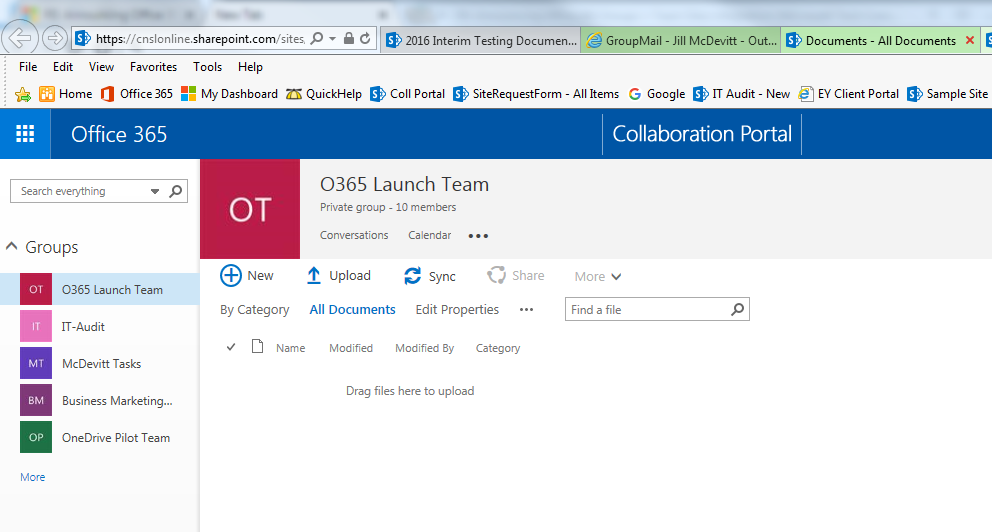Open the My Dashboard bookmark
Screen dimensions: 992x532
click(229, 94)
